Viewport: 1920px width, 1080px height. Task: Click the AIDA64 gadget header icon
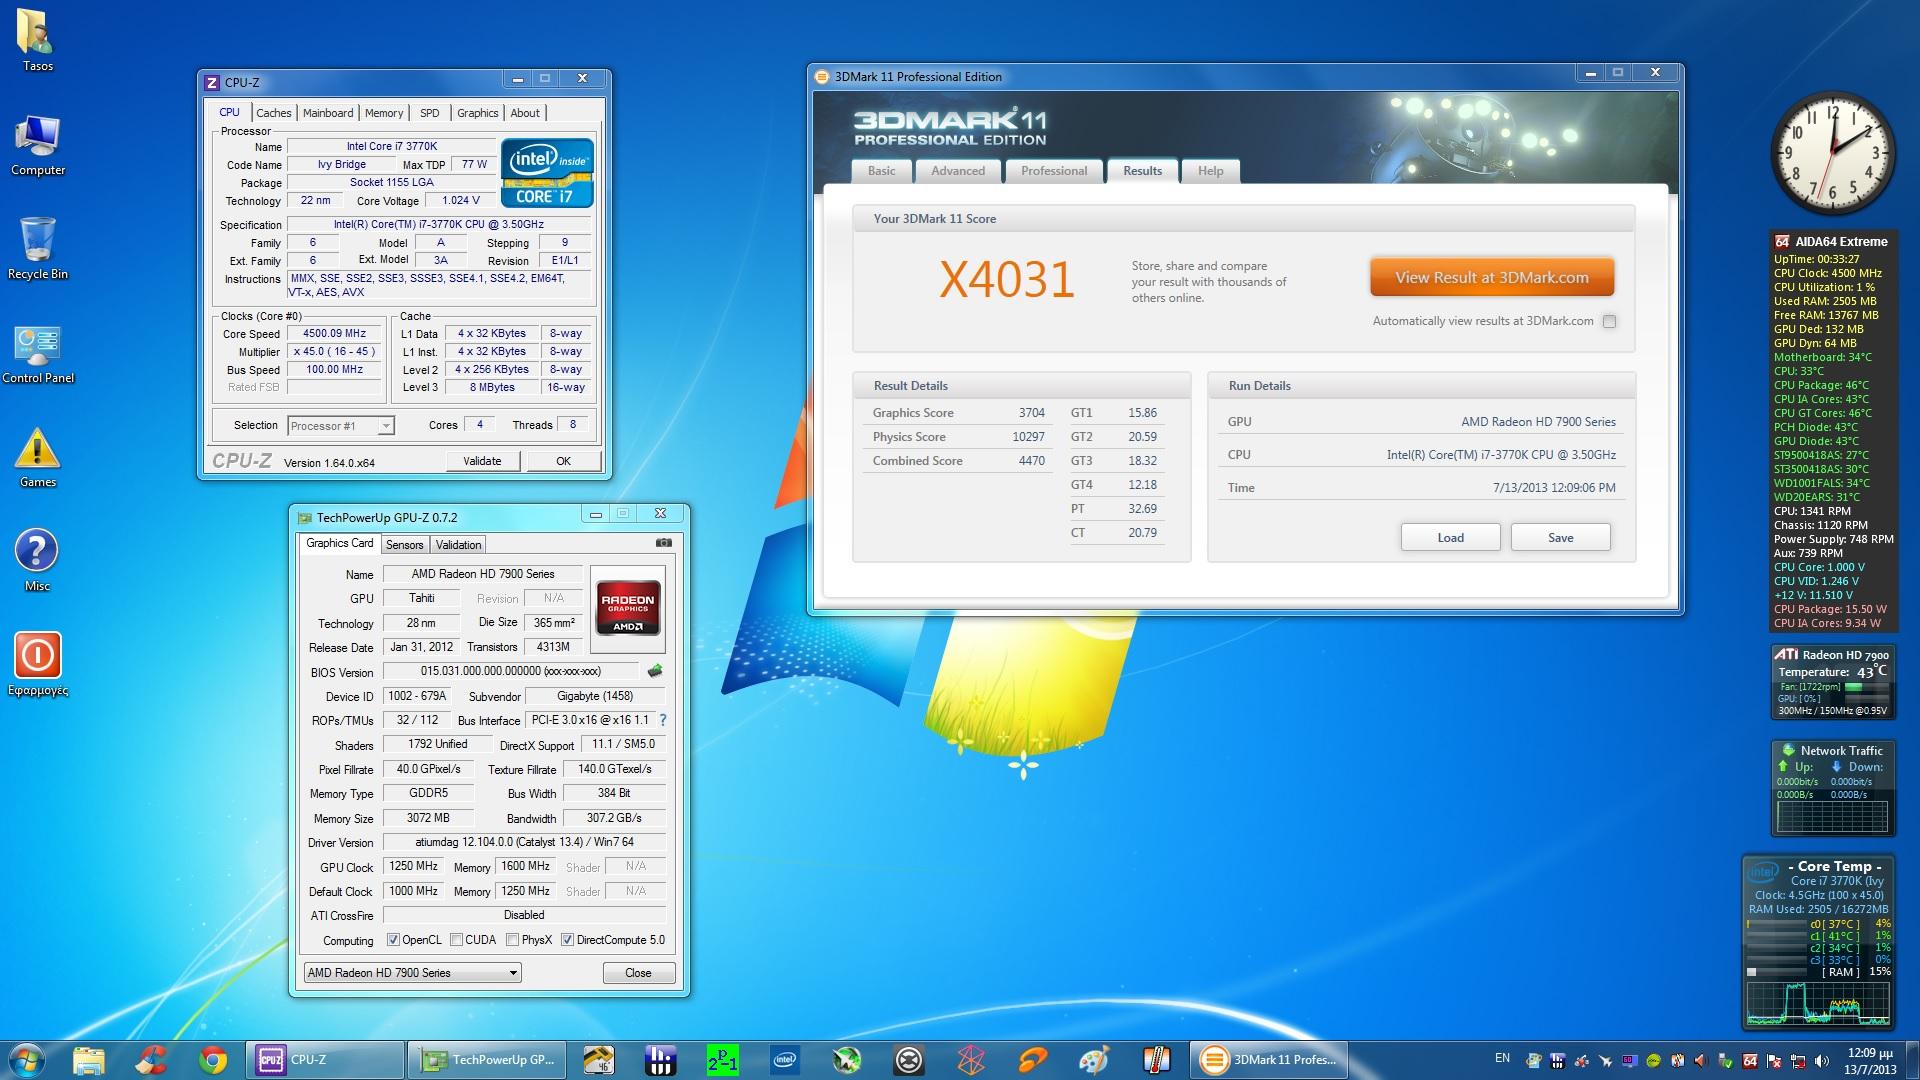1782,241
